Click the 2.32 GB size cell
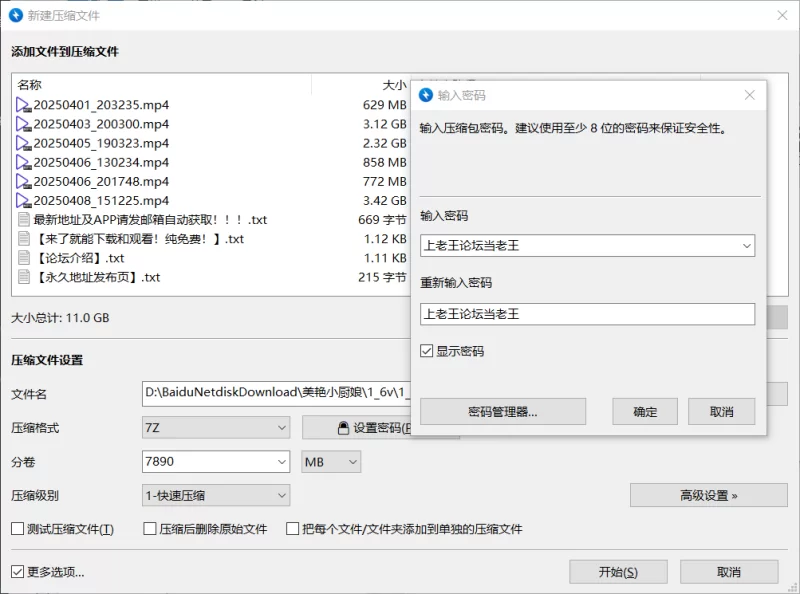The image size is (800, 594). [385, 143]
